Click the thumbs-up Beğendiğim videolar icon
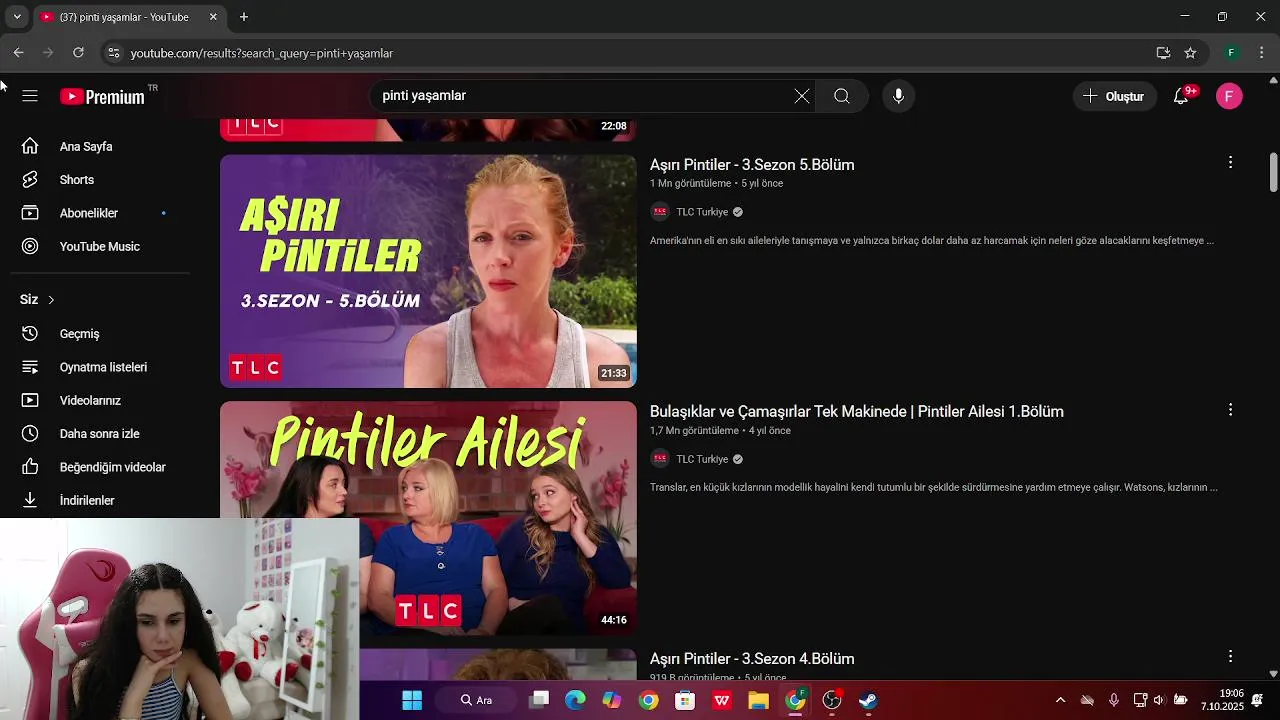 [x=30, y=467]
